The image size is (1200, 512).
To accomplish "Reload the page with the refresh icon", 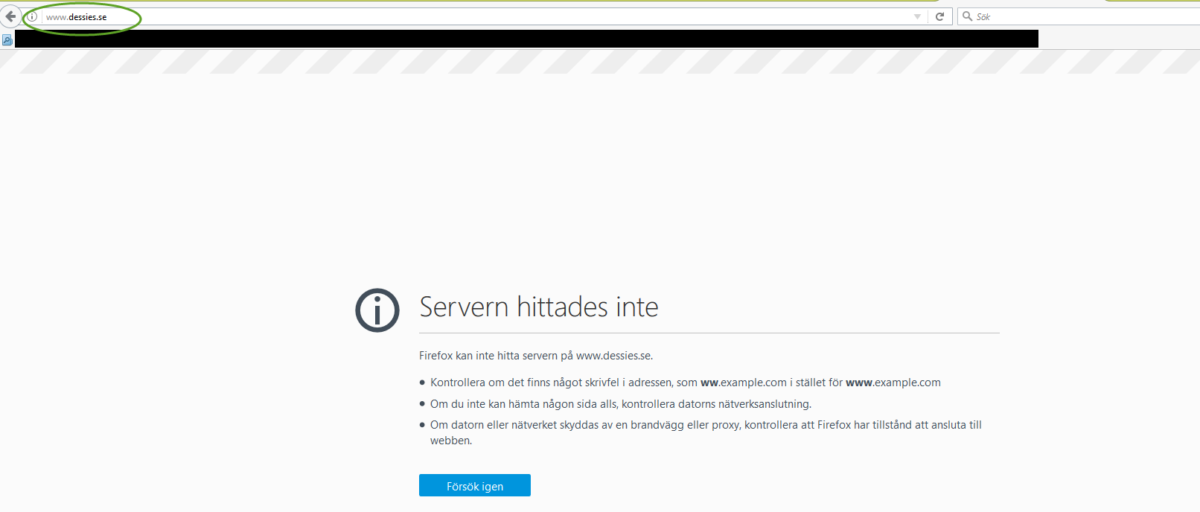I will pos(940,17).
